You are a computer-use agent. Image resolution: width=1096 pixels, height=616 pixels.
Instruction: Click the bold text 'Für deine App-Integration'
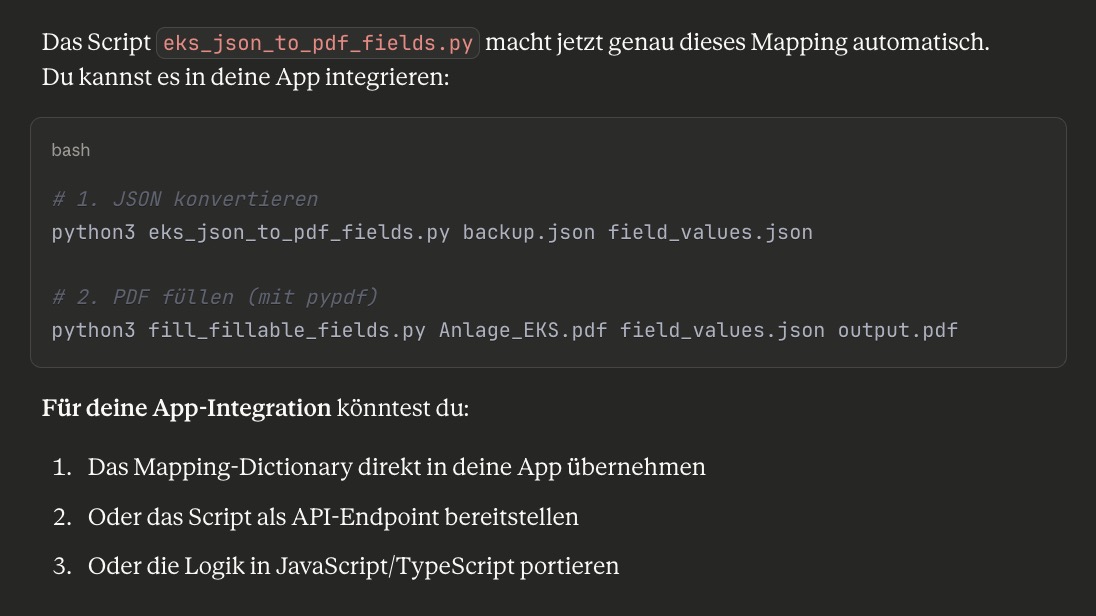pyautogui.click(x=187, y=408)
